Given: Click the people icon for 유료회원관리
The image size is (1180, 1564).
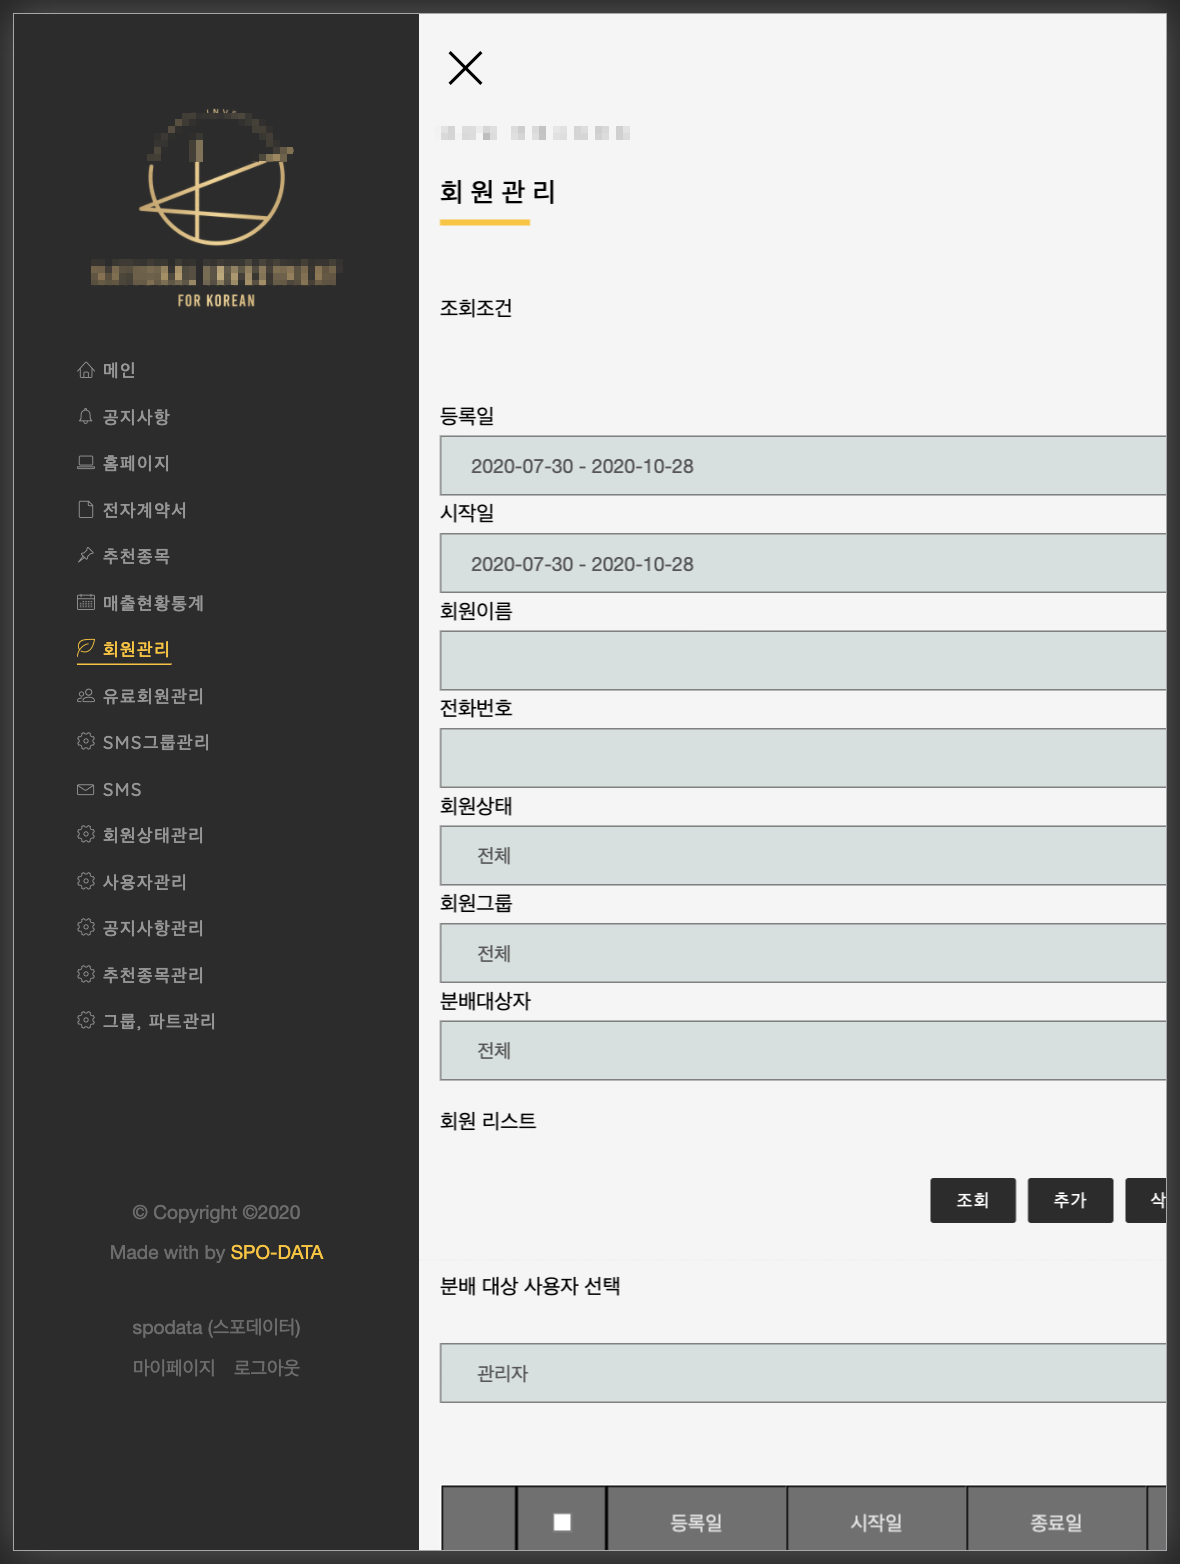Looking at the screenshot, I should (x=86, y=695).
